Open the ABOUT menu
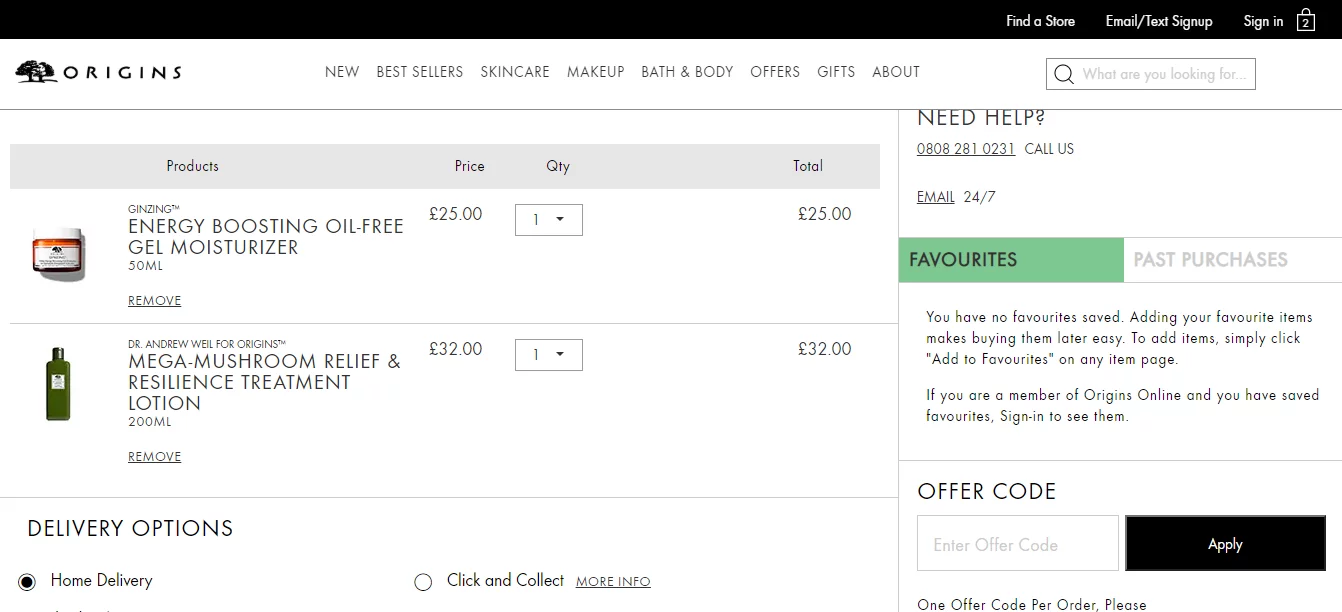 [x=896, y=72]
